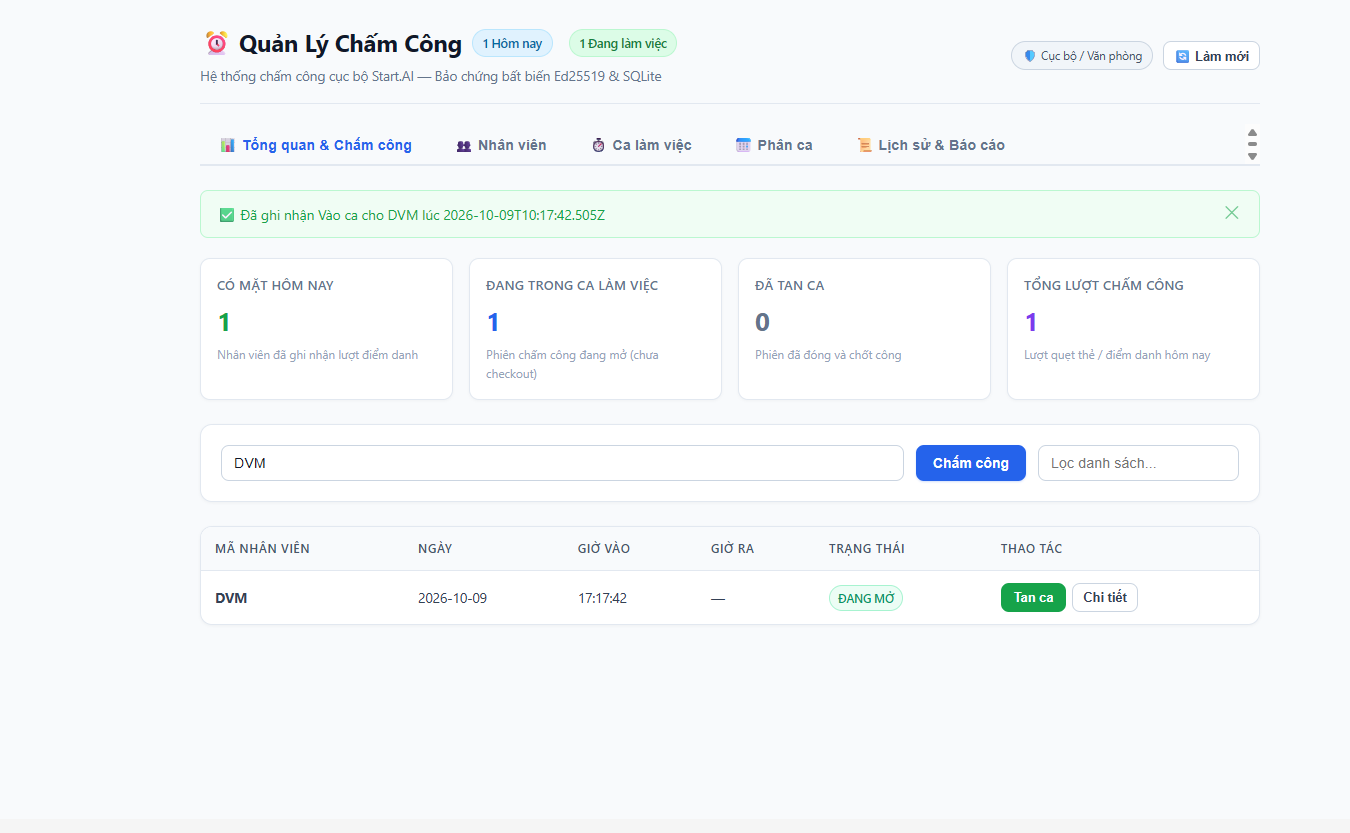This screenshot has width=1350, height=833.
Task: Click the Làm mới refresh button
Action: click(1211, 56)
